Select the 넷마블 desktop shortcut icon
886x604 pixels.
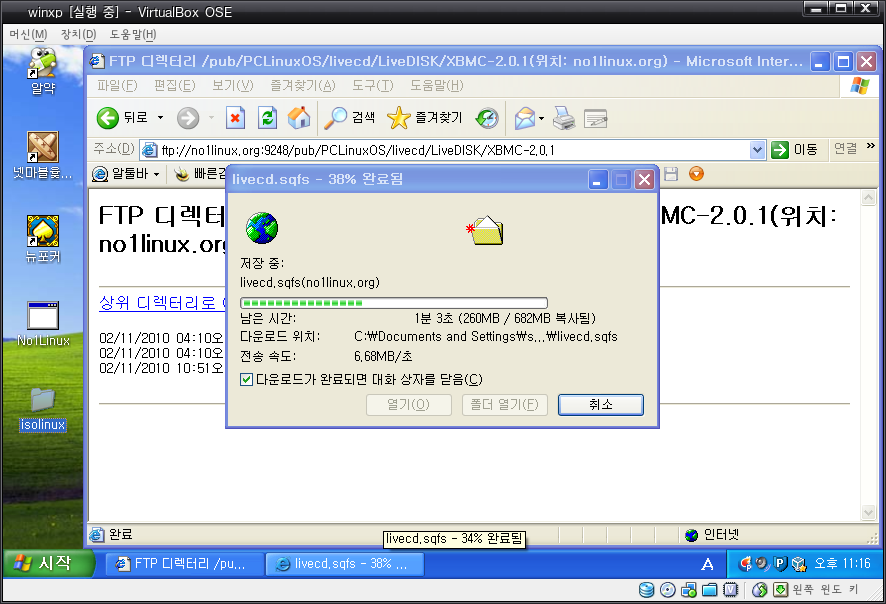click(x=43, y=155)
